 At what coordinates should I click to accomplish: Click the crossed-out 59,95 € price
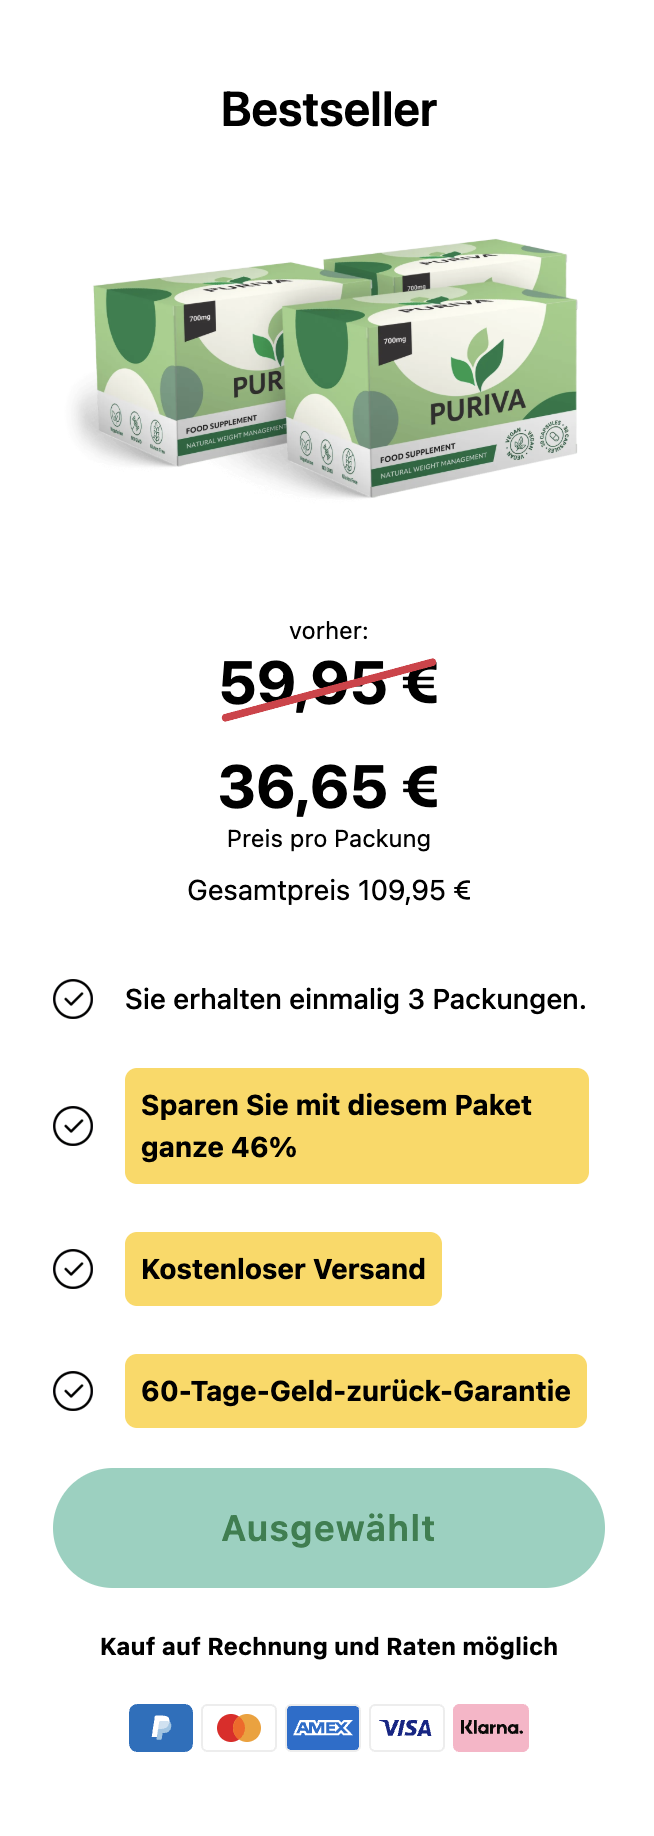[x=328, y=684]
